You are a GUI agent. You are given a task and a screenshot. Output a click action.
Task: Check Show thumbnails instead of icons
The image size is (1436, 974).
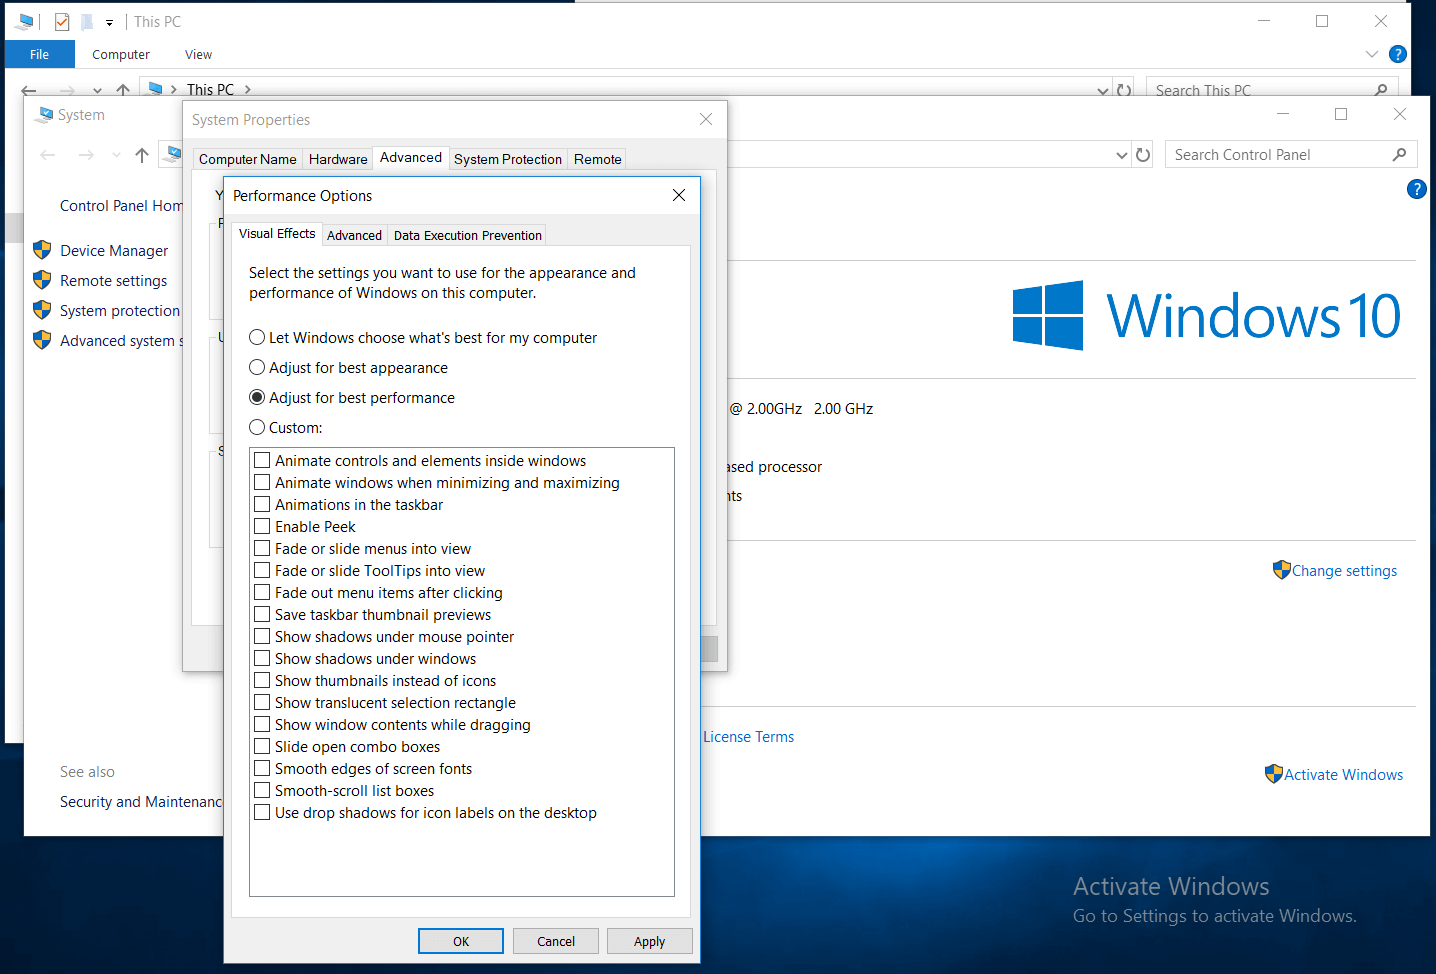(262, 680)
